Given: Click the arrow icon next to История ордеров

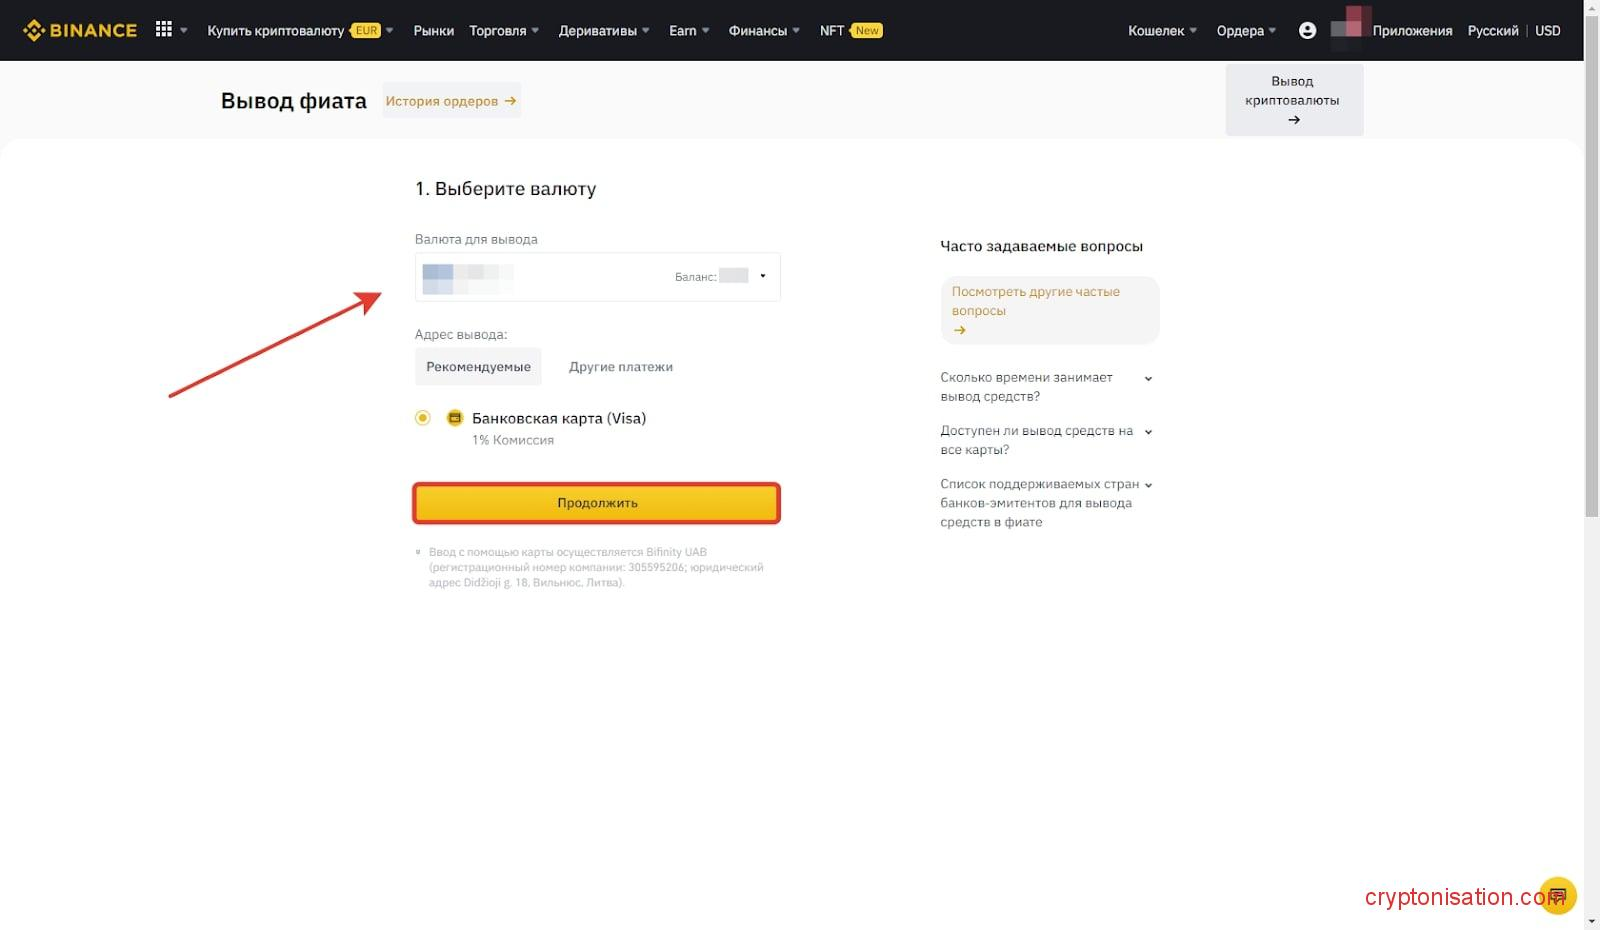Looking at the screenshot, I should (x=511, y=100).
